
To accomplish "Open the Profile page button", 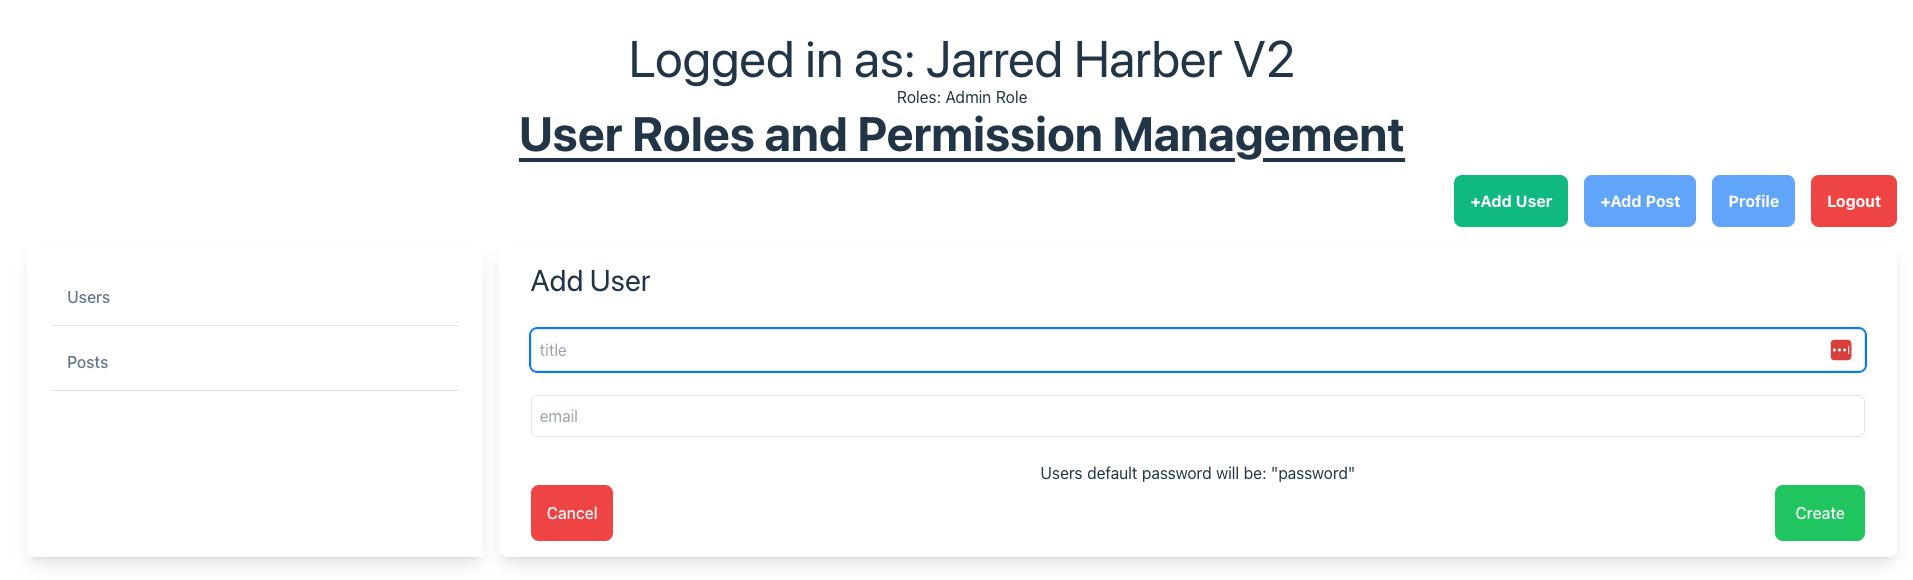I will tap(1752, 201).
